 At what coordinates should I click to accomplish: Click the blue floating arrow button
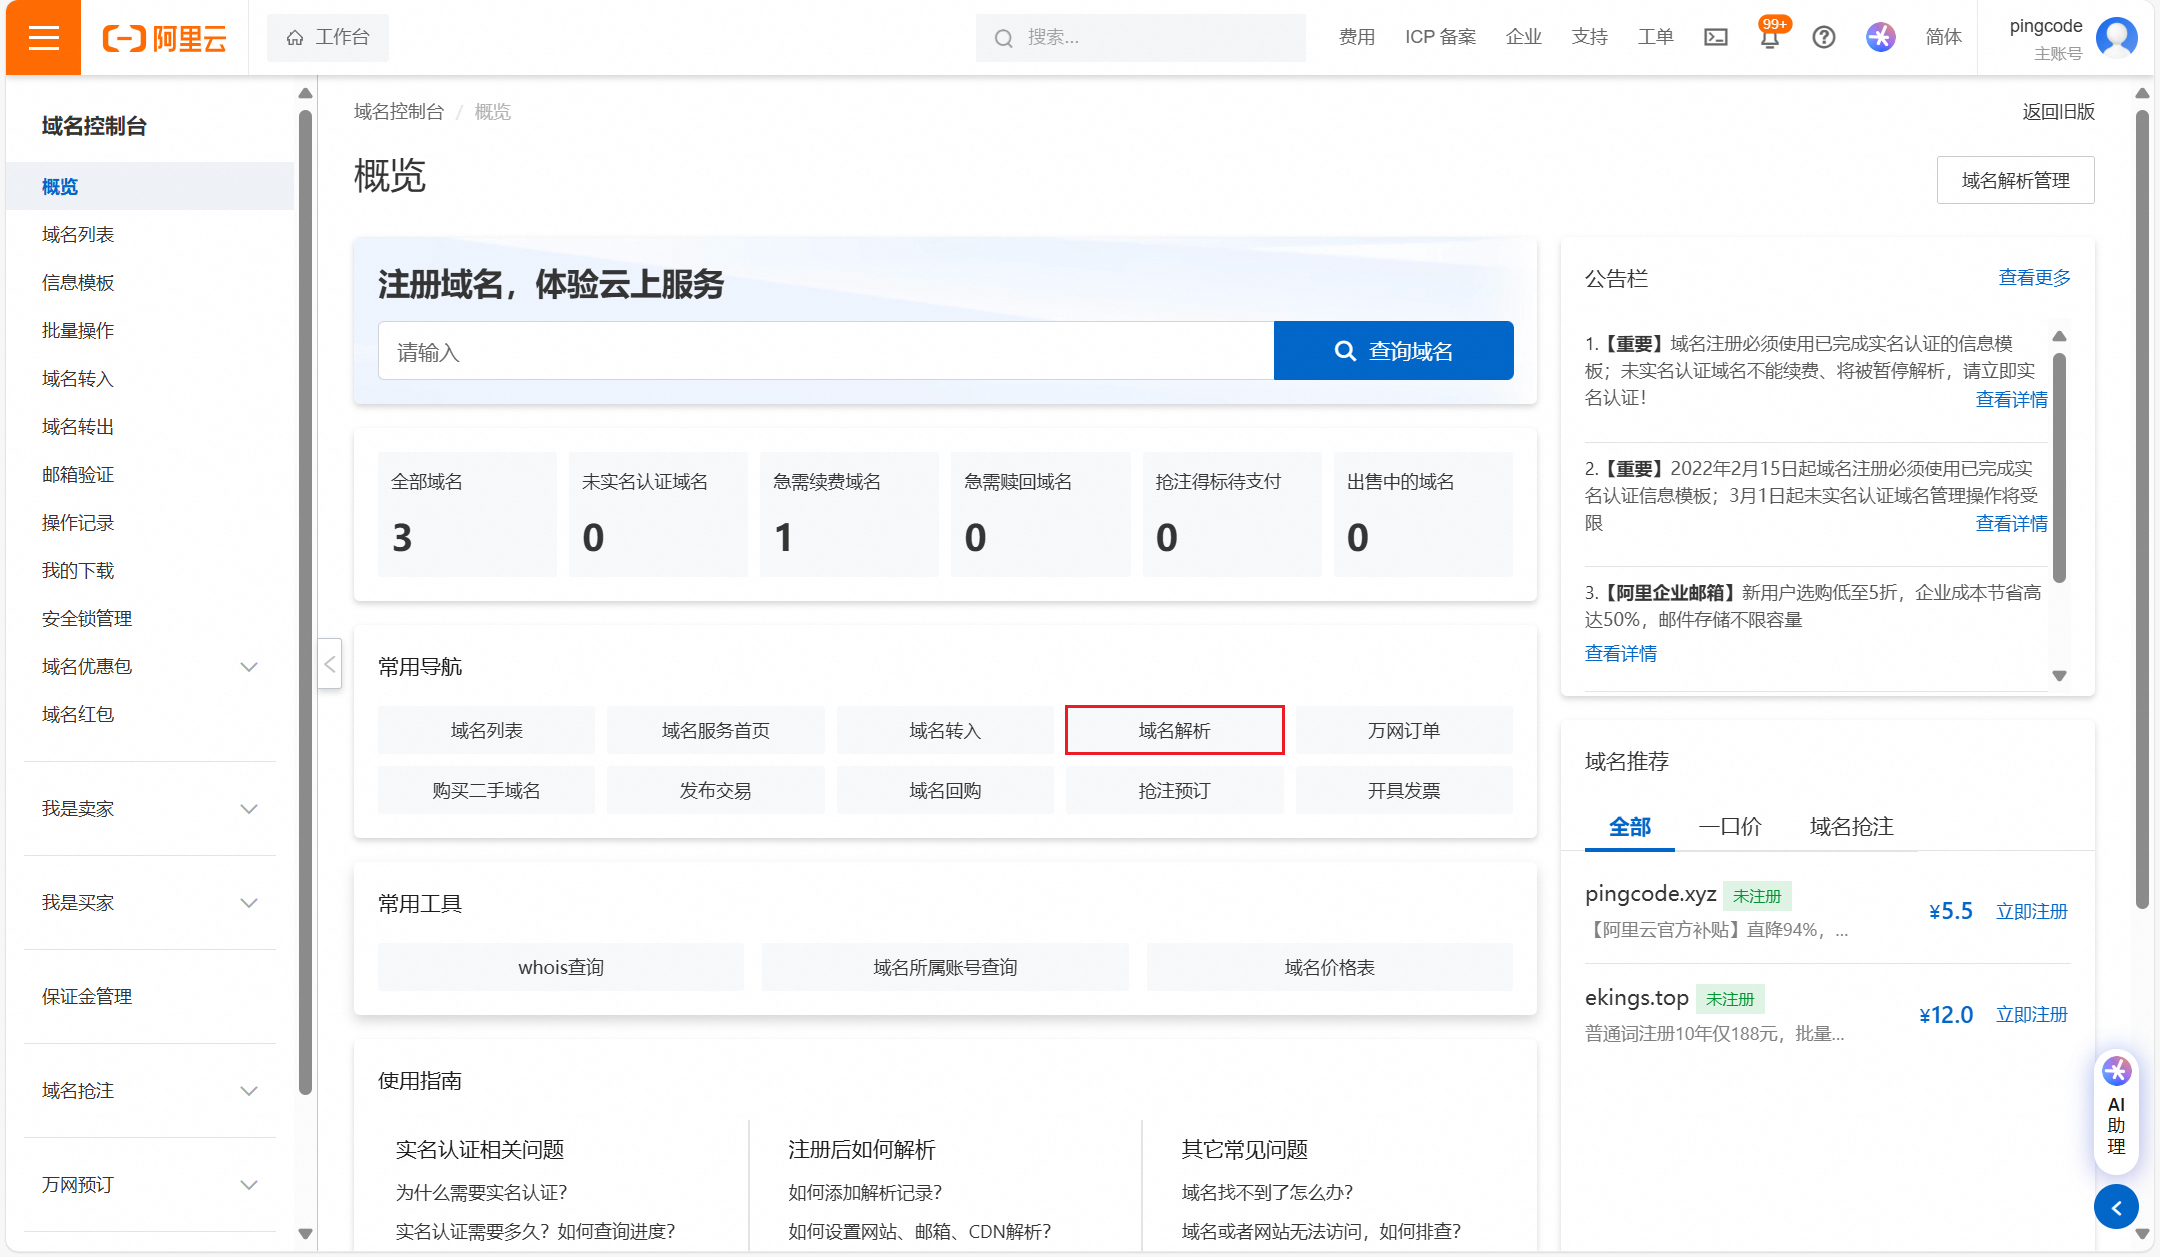[2116, 1208]
